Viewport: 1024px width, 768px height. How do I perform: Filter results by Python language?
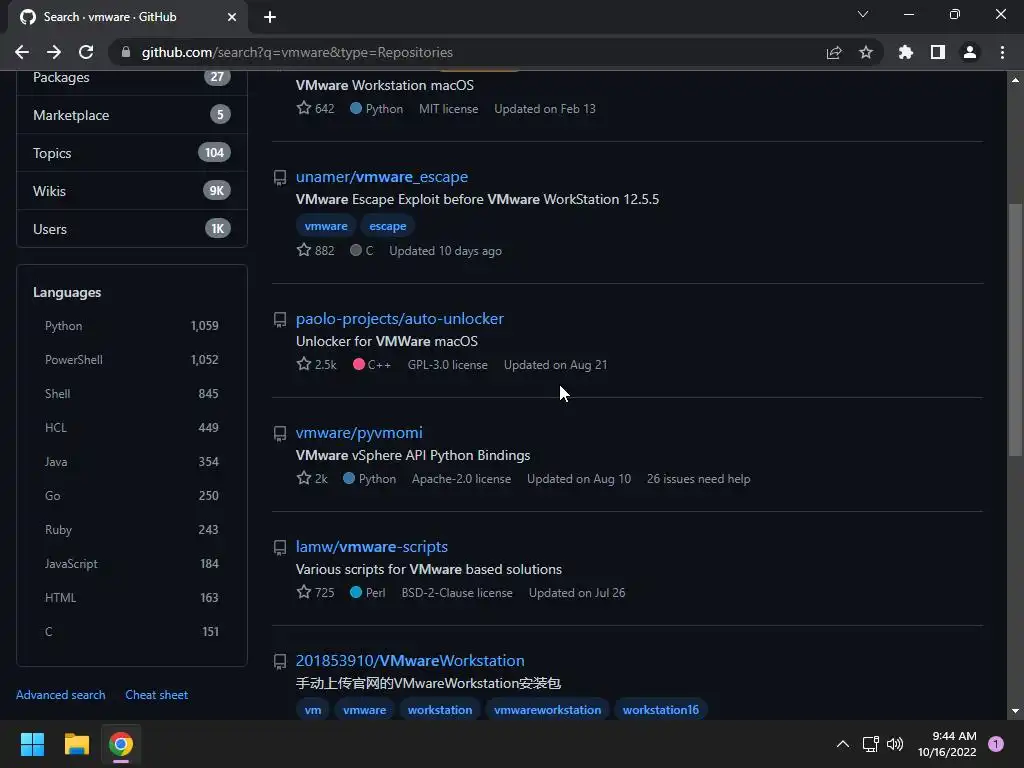click(132, 326)
